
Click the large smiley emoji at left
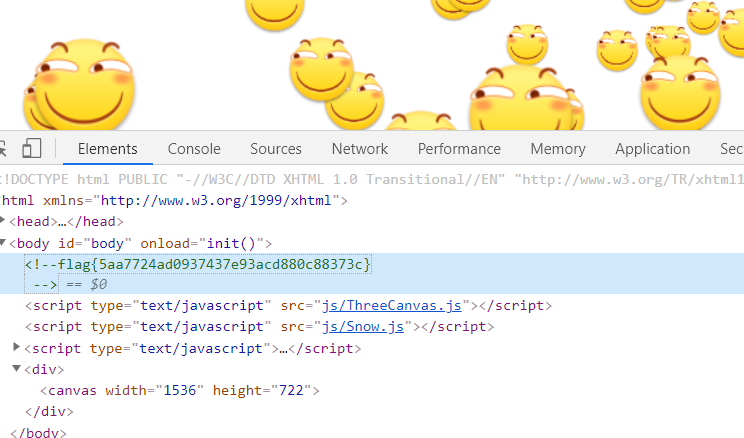pyautogui.click(x=84, y=85)
